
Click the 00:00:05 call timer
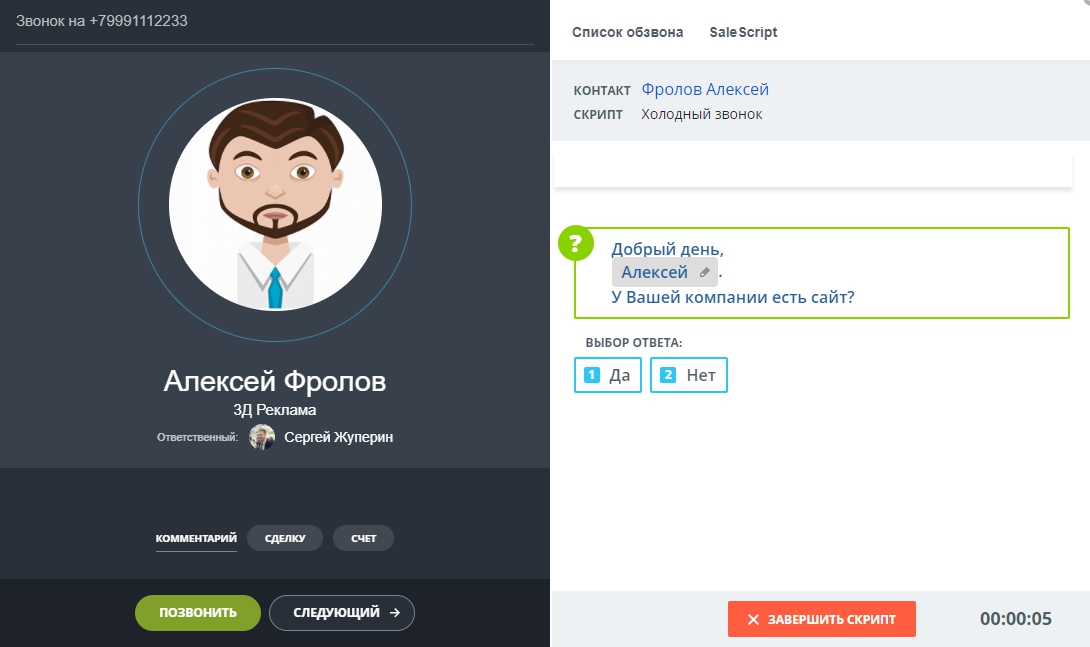coord(1016,619)
